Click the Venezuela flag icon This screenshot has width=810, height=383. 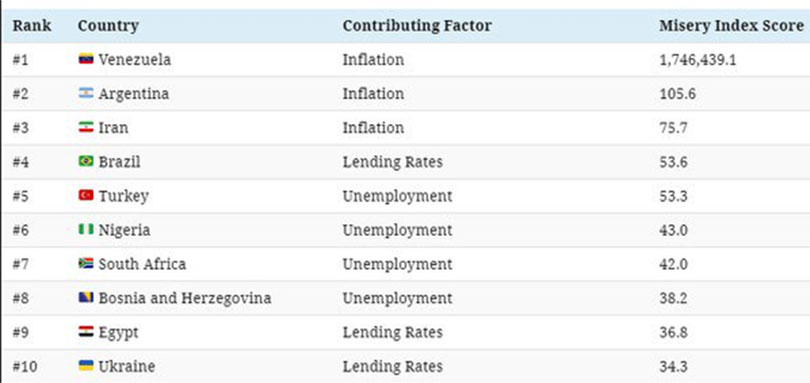[86, 59]
